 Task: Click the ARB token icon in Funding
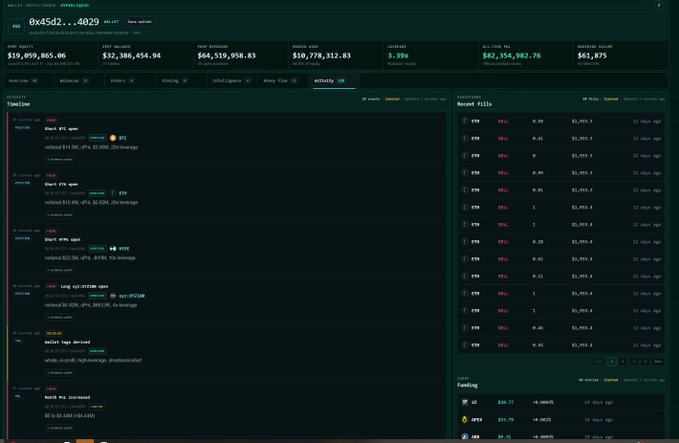pos(465,437)
